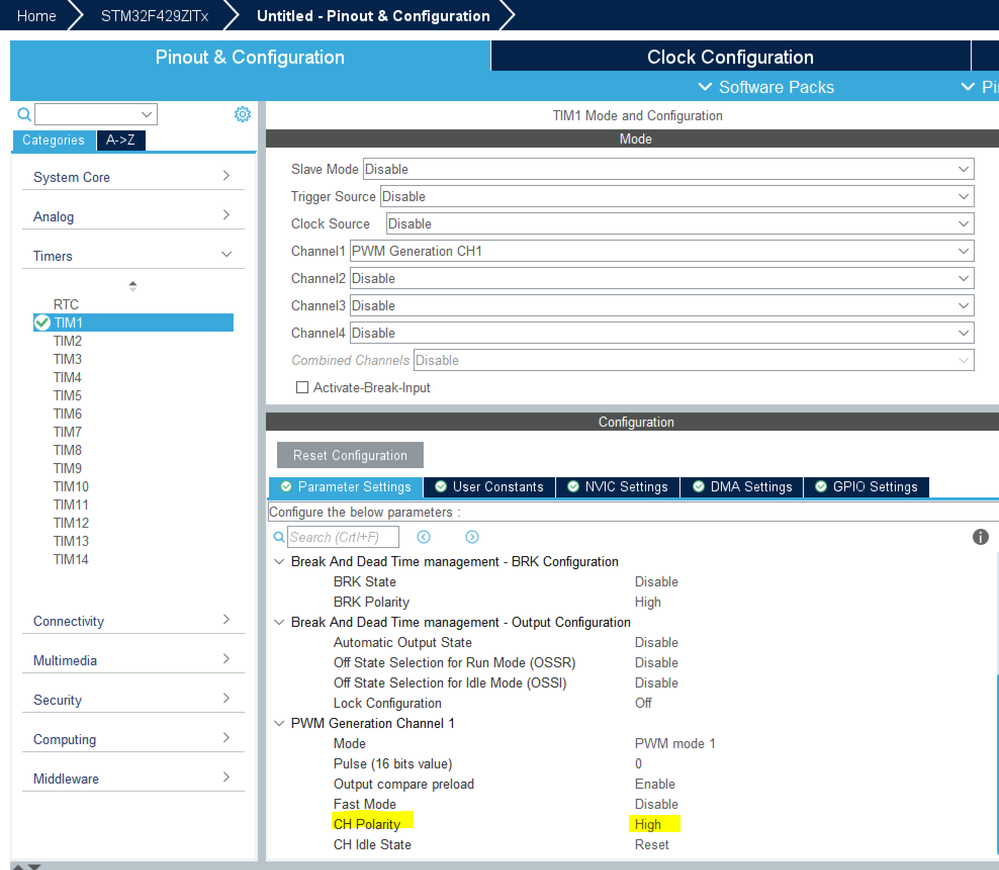Click the previous search result arrow icon
This screenshot has height=870, width=999.
coord(424,537)
